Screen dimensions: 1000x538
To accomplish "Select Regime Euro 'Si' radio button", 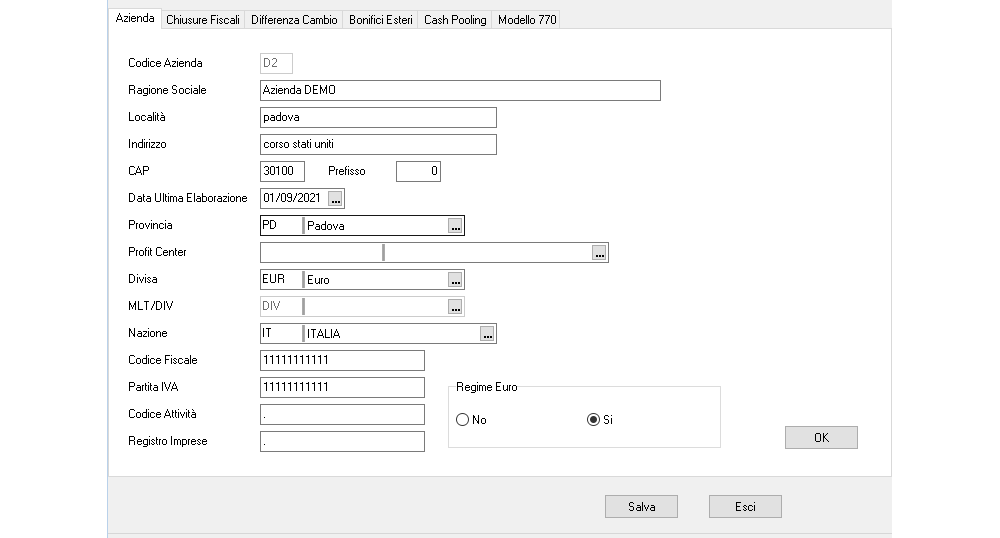I will tap(593, 420).
